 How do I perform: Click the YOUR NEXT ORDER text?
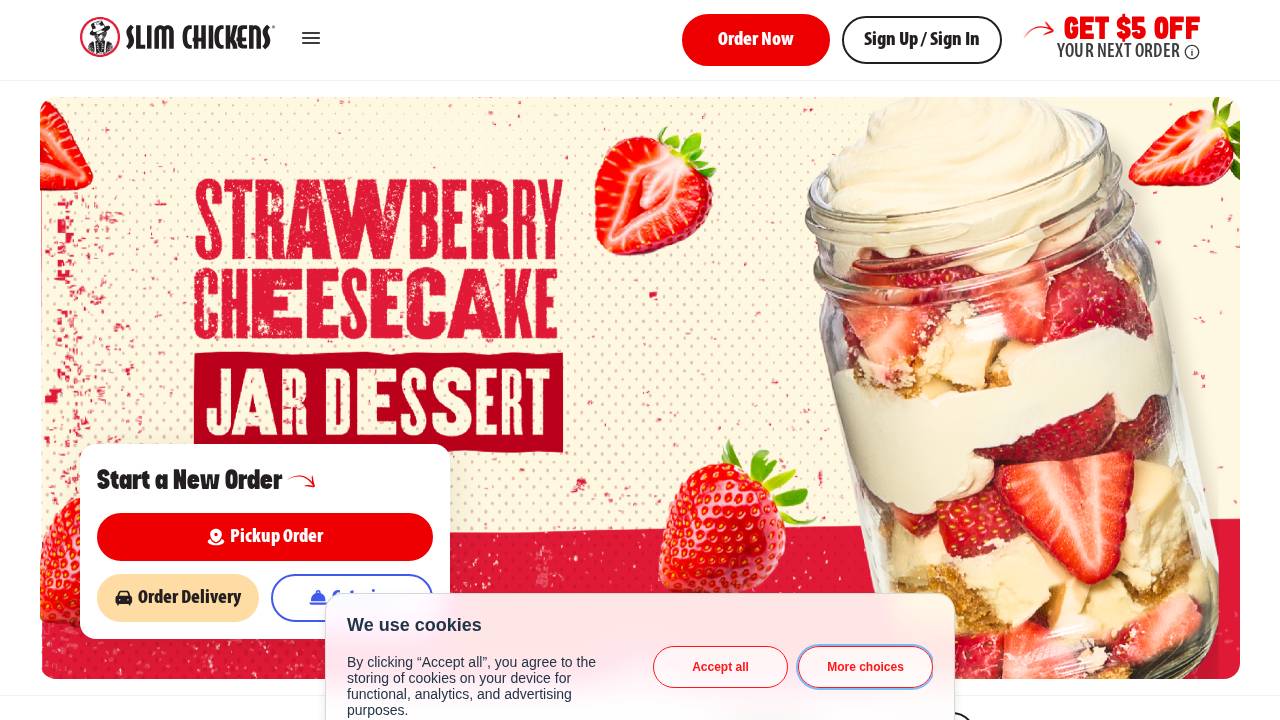1118,51
